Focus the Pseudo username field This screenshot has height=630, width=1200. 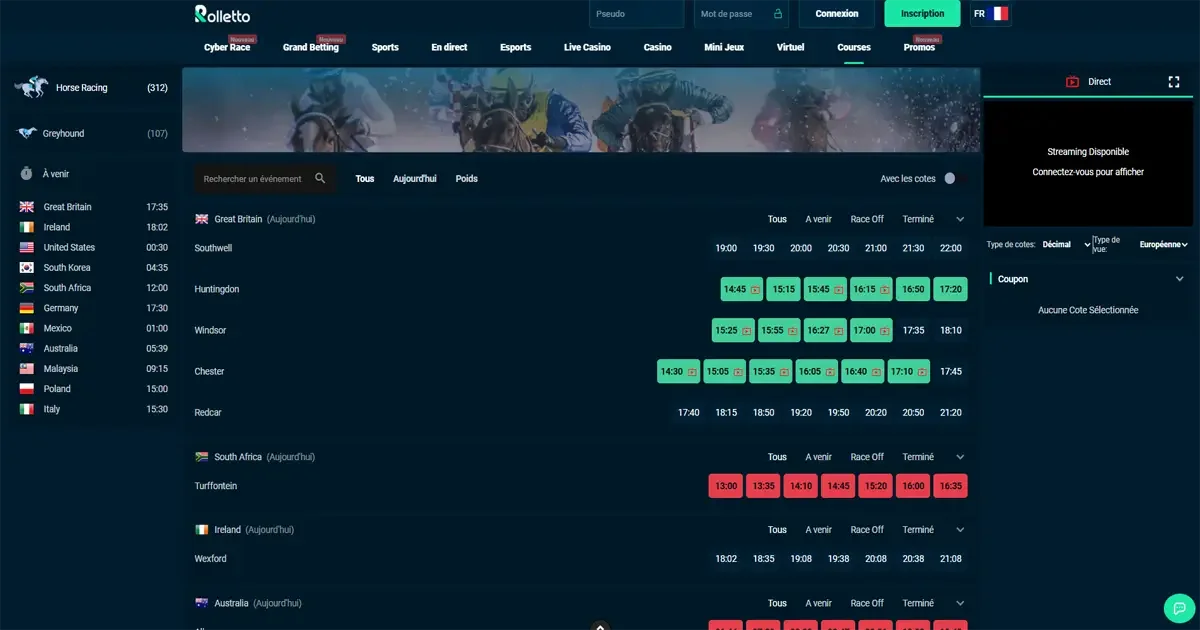click(637, 14)
